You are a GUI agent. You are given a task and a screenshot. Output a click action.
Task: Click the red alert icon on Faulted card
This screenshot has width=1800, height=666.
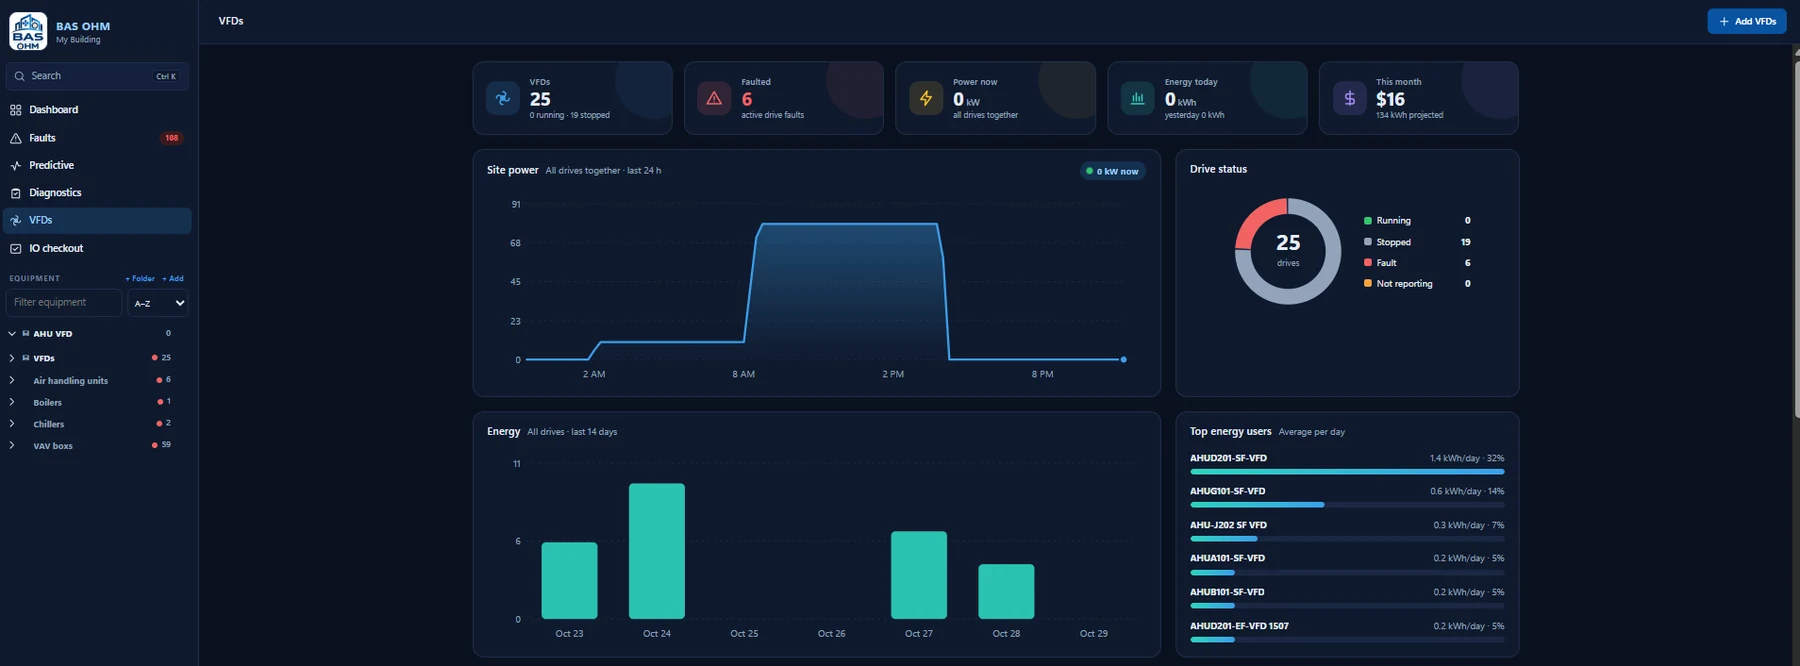(714, 98)
